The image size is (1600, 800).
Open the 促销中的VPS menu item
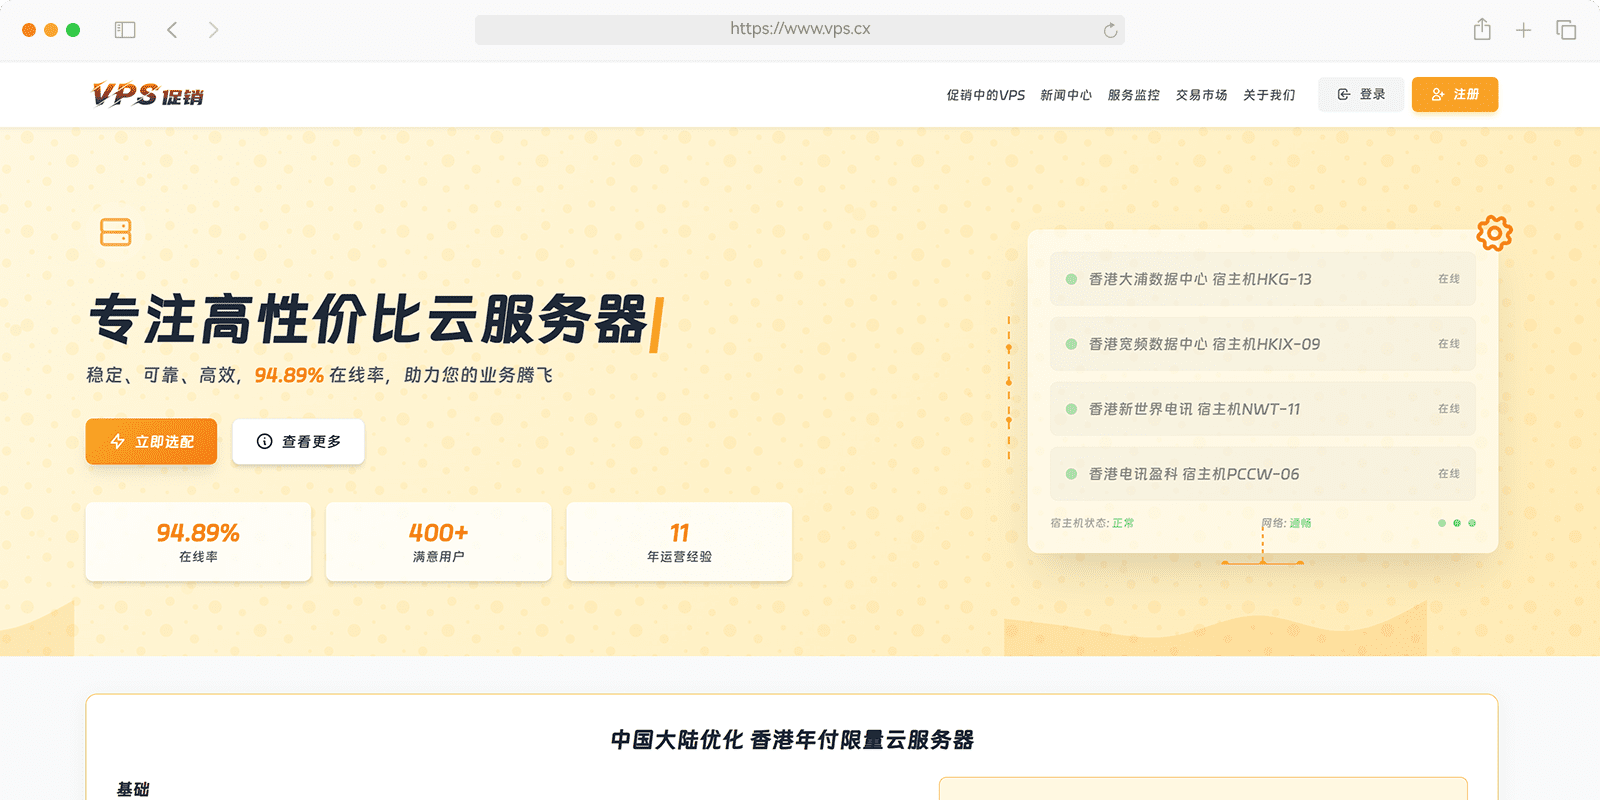point(985,95)
